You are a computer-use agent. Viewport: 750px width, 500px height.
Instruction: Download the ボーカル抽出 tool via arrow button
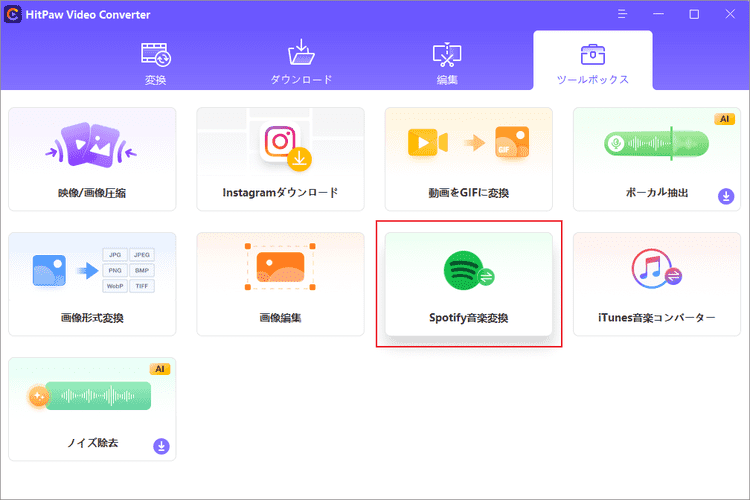pyautogui.click(x=726, y=196)
